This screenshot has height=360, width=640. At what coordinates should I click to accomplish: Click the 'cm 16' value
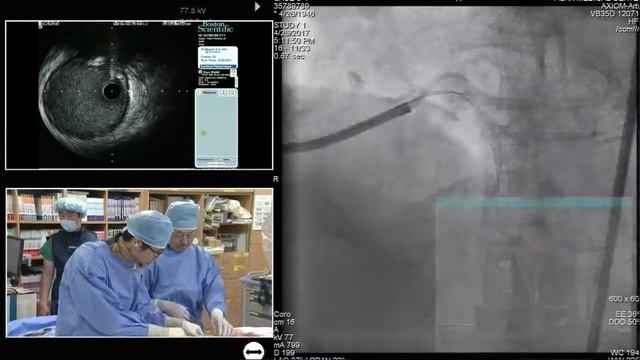(284, 322)
